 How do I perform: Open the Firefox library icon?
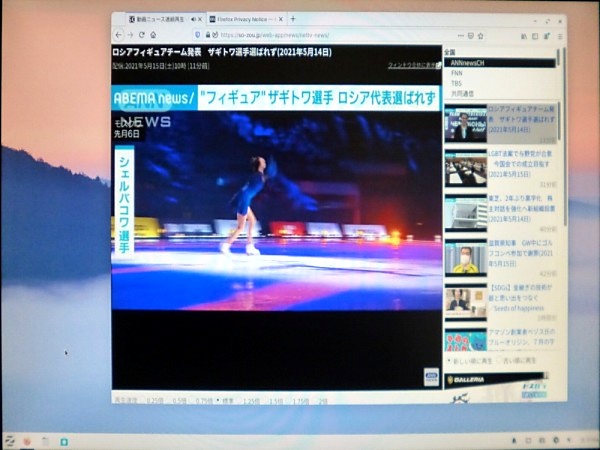click(x=524, y=36)
